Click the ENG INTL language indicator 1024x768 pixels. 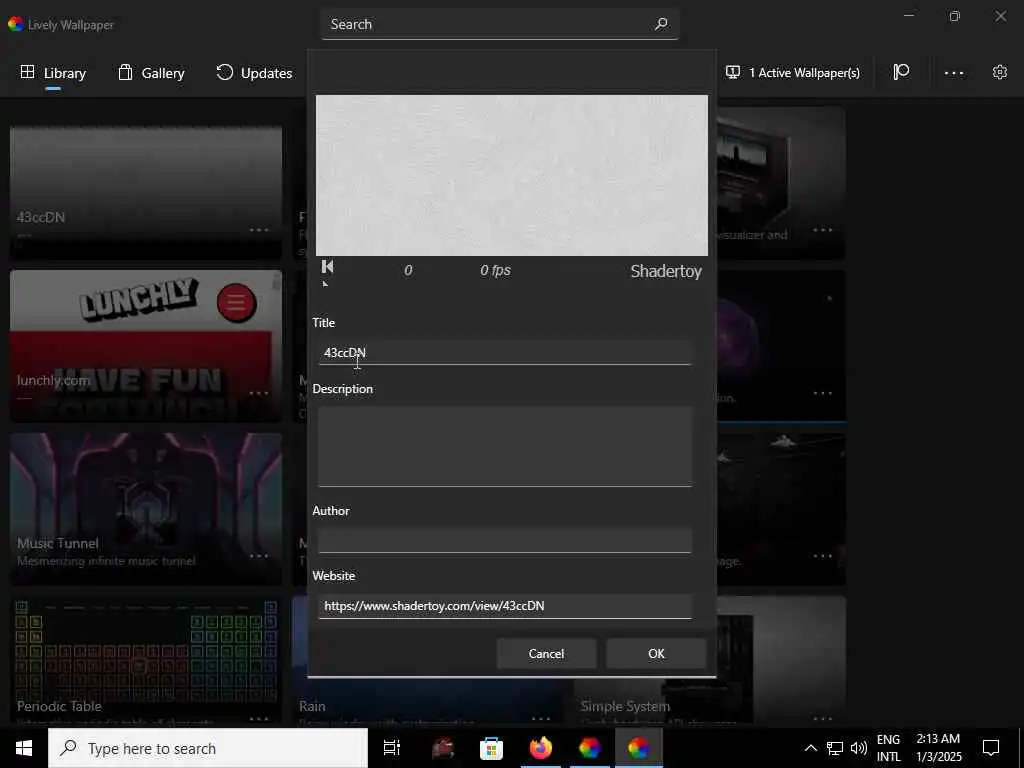click(888, 748)
